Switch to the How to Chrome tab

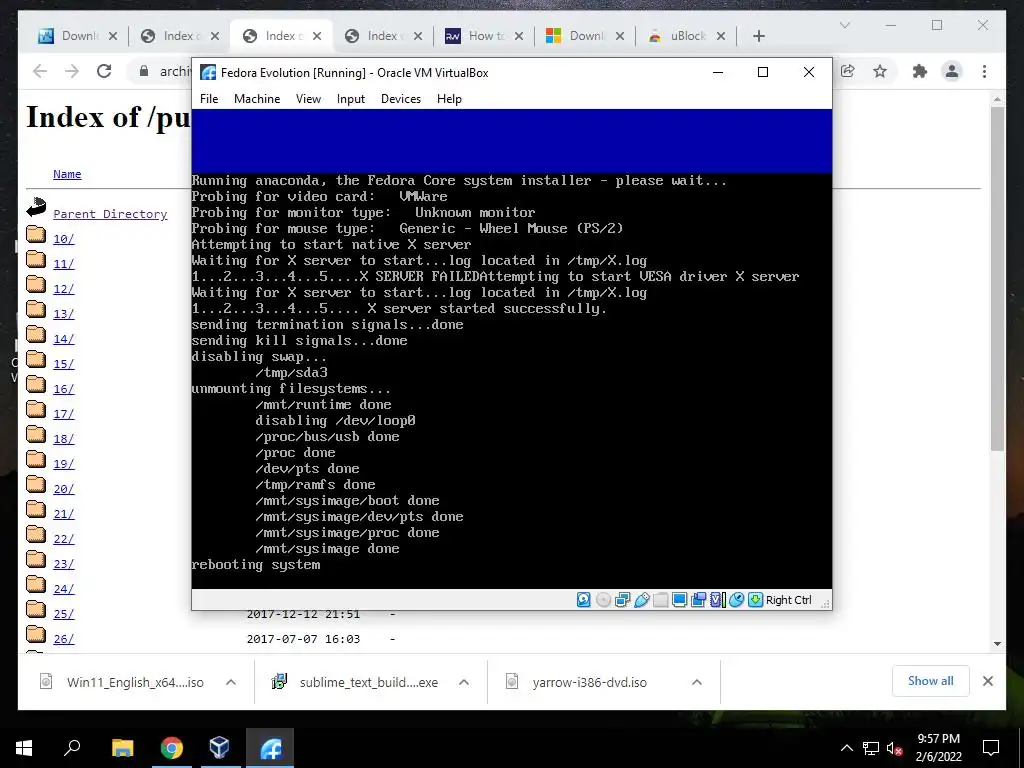484,36
